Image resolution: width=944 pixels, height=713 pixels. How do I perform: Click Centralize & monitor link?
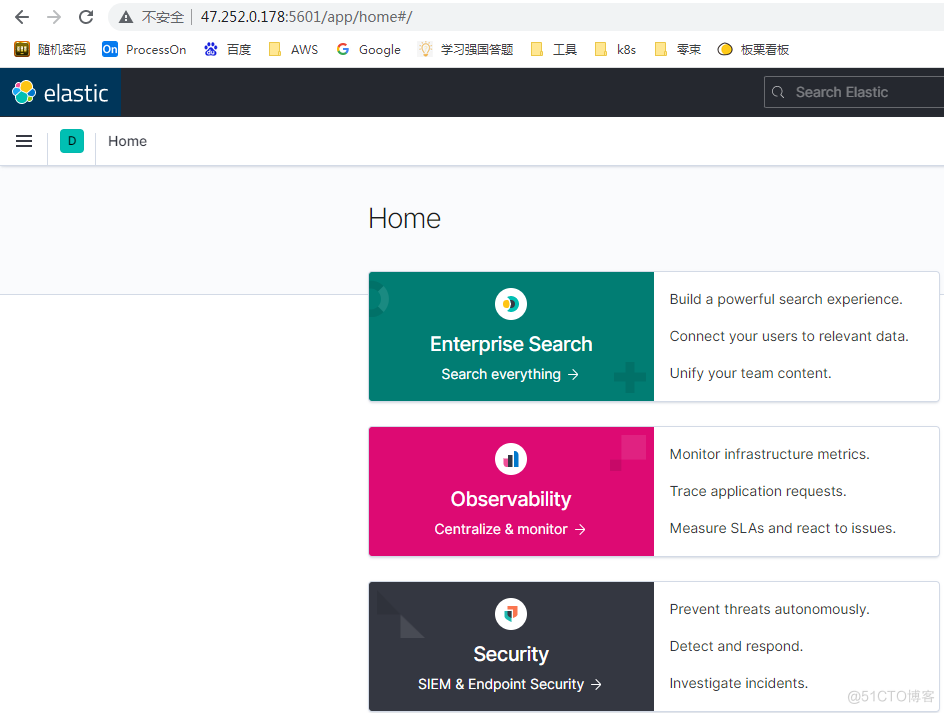tap(510, 529)
